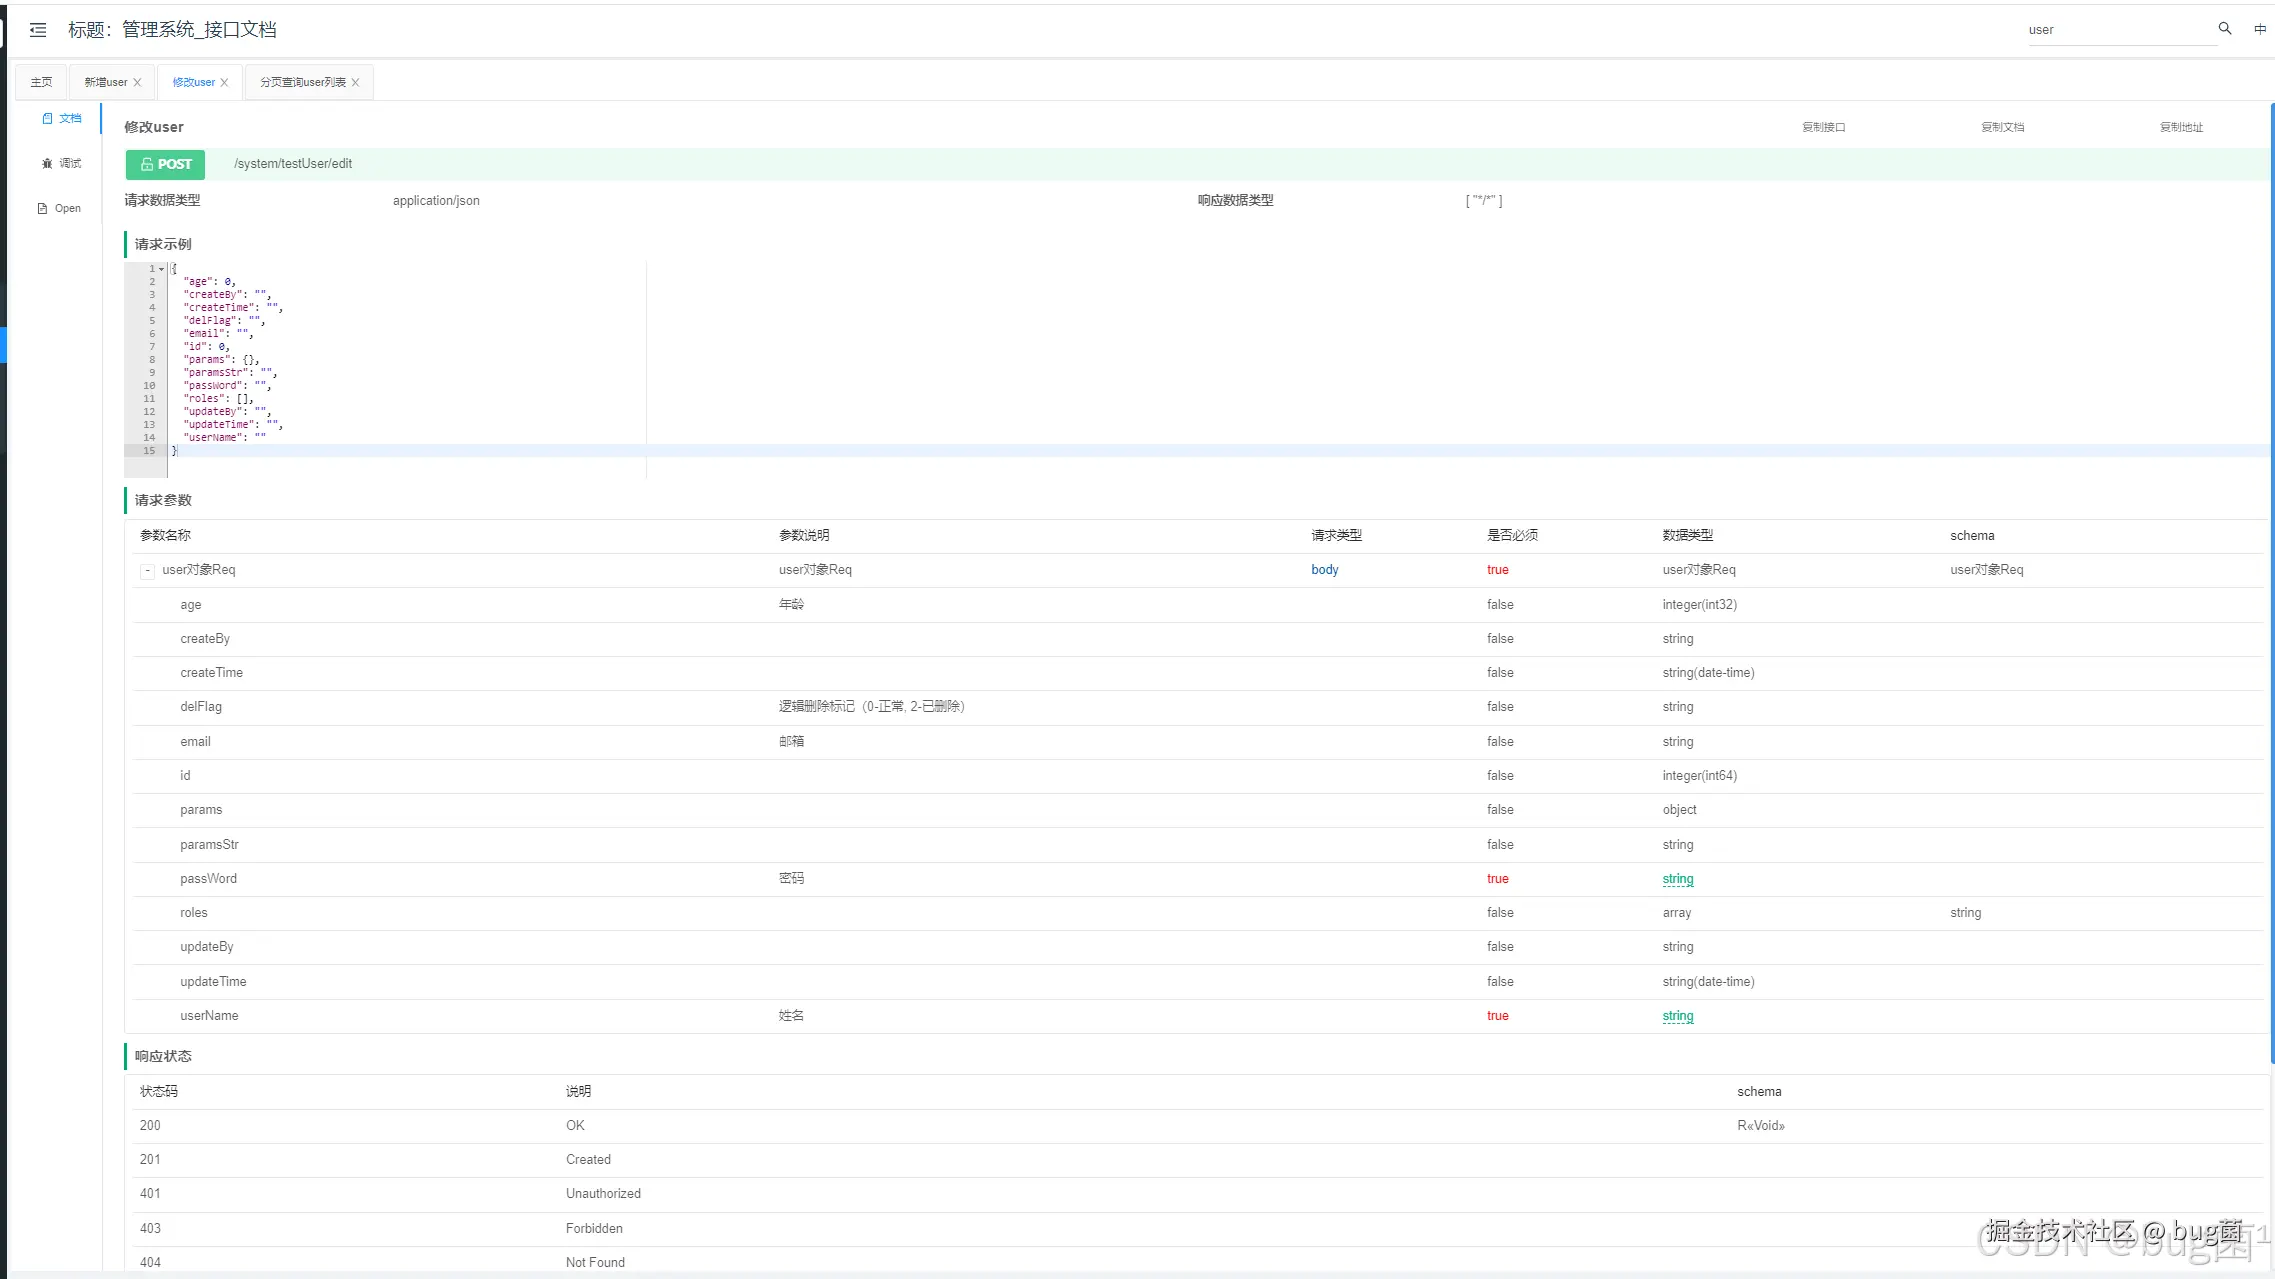Collapse the user对象Req parameter row
Image resolution: width=2275 pixels, height=1279 pixels.
[148, 571]
